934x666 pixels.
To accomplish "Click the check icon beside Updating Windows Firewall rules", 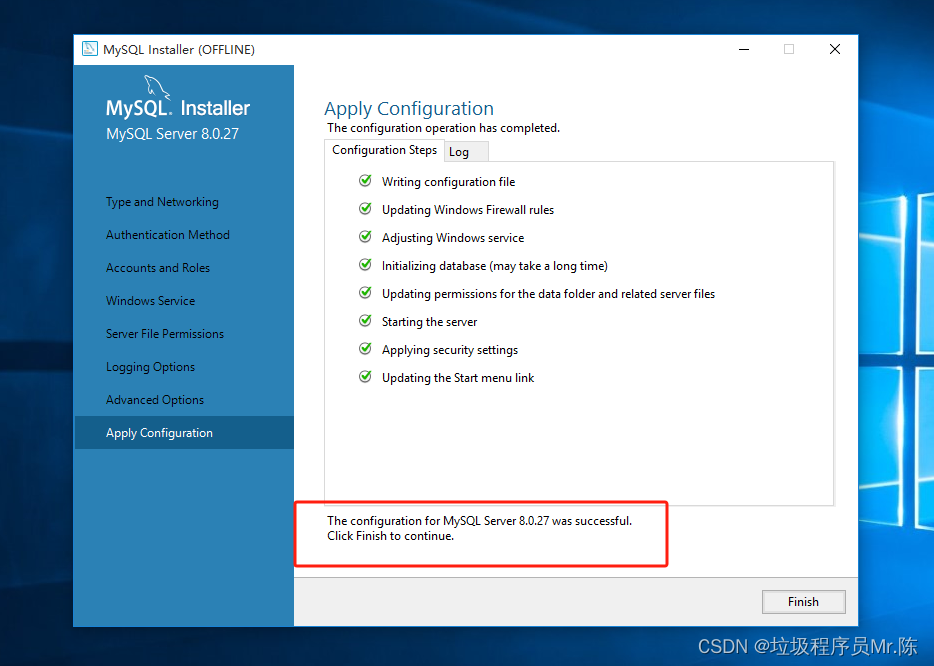I will 365,208.
